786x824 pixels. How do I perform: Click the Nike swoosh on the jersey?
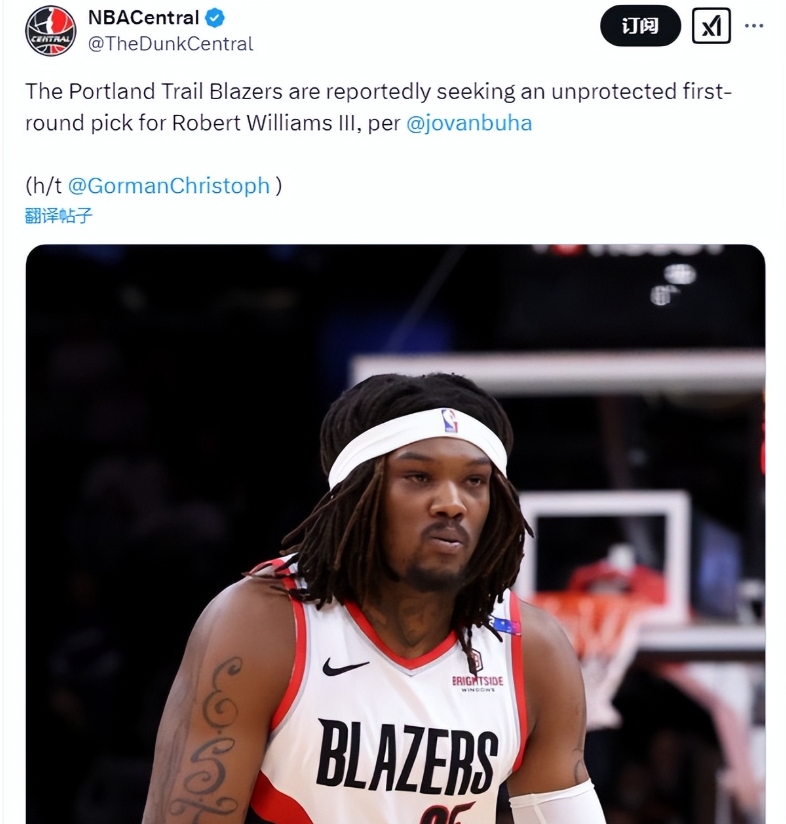[x=345, y=667]
